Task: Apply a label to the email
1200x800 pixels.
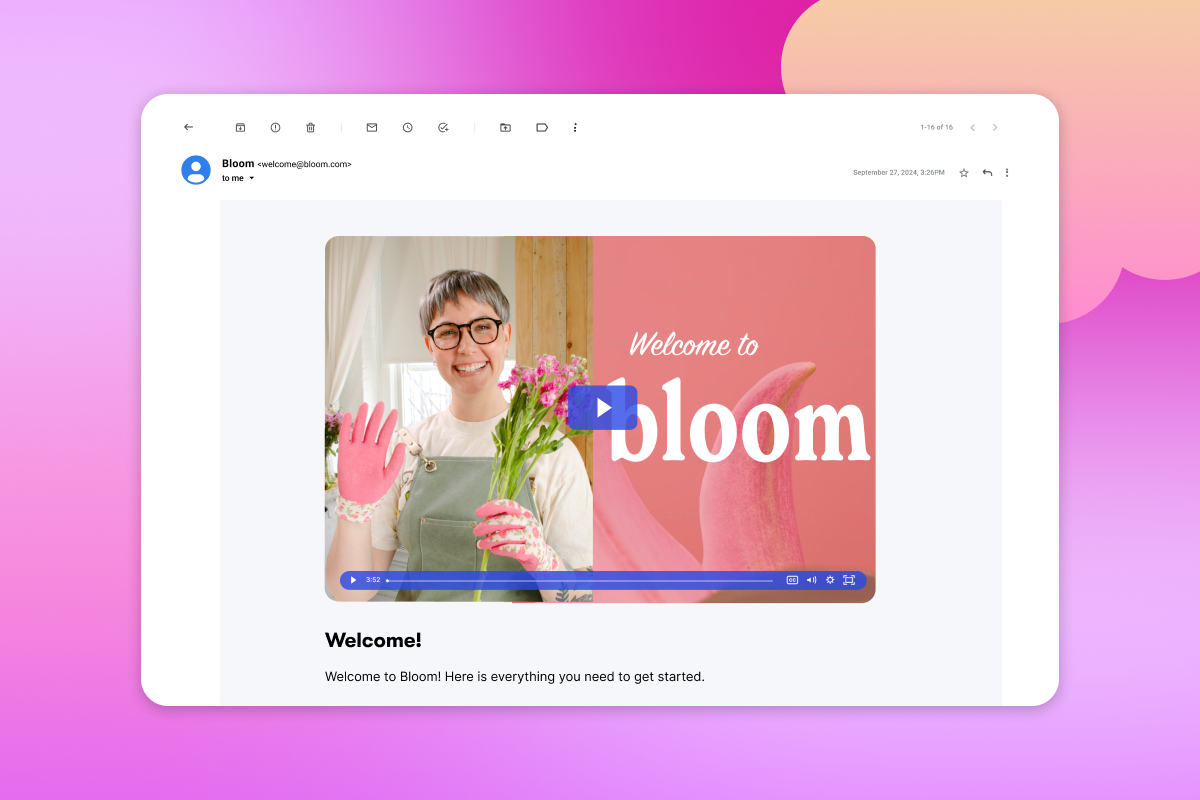Action: pyautogui.click(x=541, y=127)
